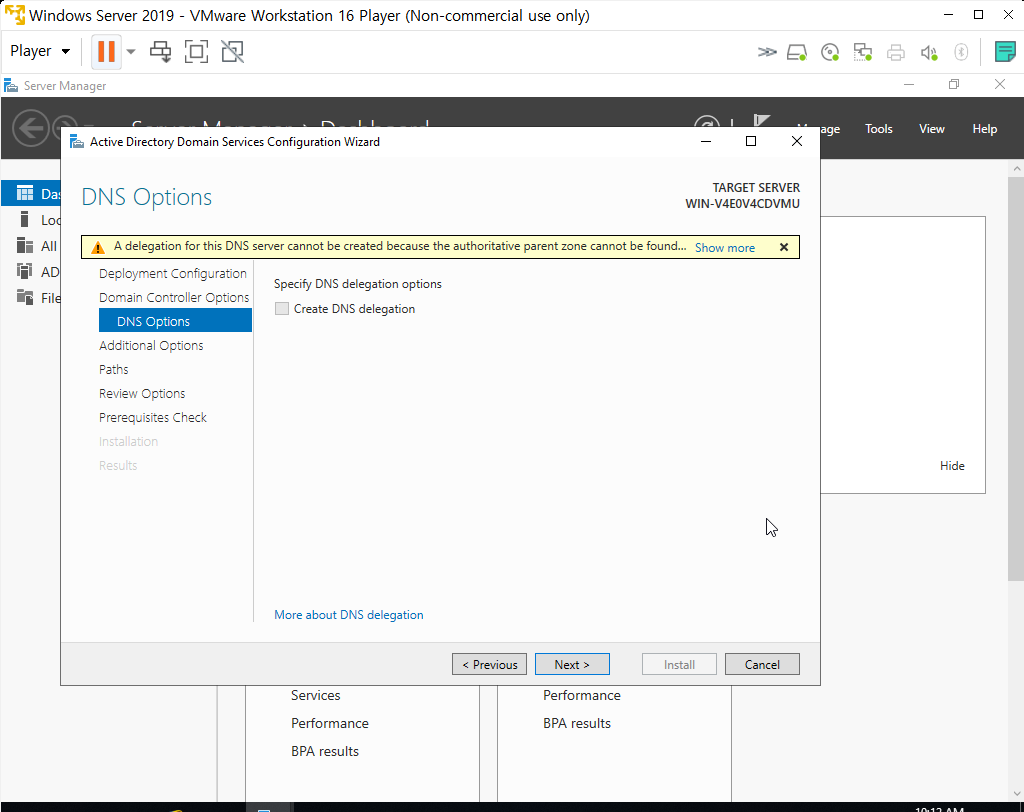
Task: Click BPA results in the right tile
Action: pos(577,723)
